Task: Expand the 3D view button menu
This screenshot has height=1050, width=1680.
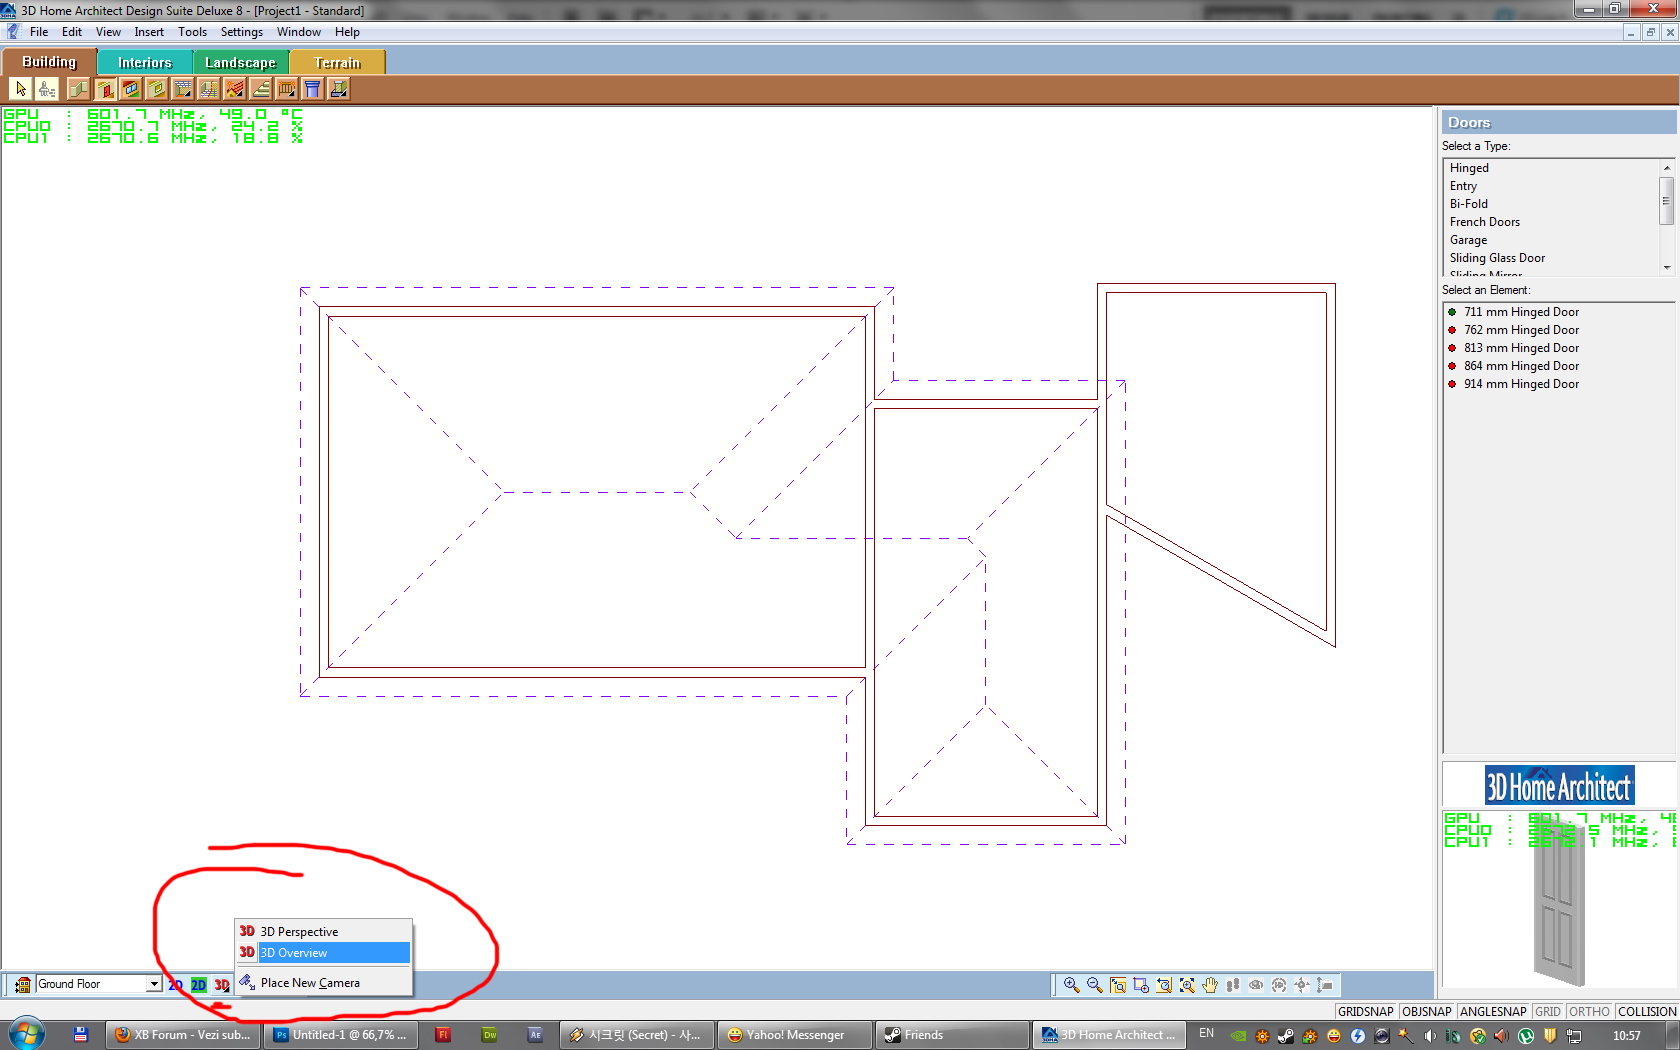Action: [x=222, y=985]
